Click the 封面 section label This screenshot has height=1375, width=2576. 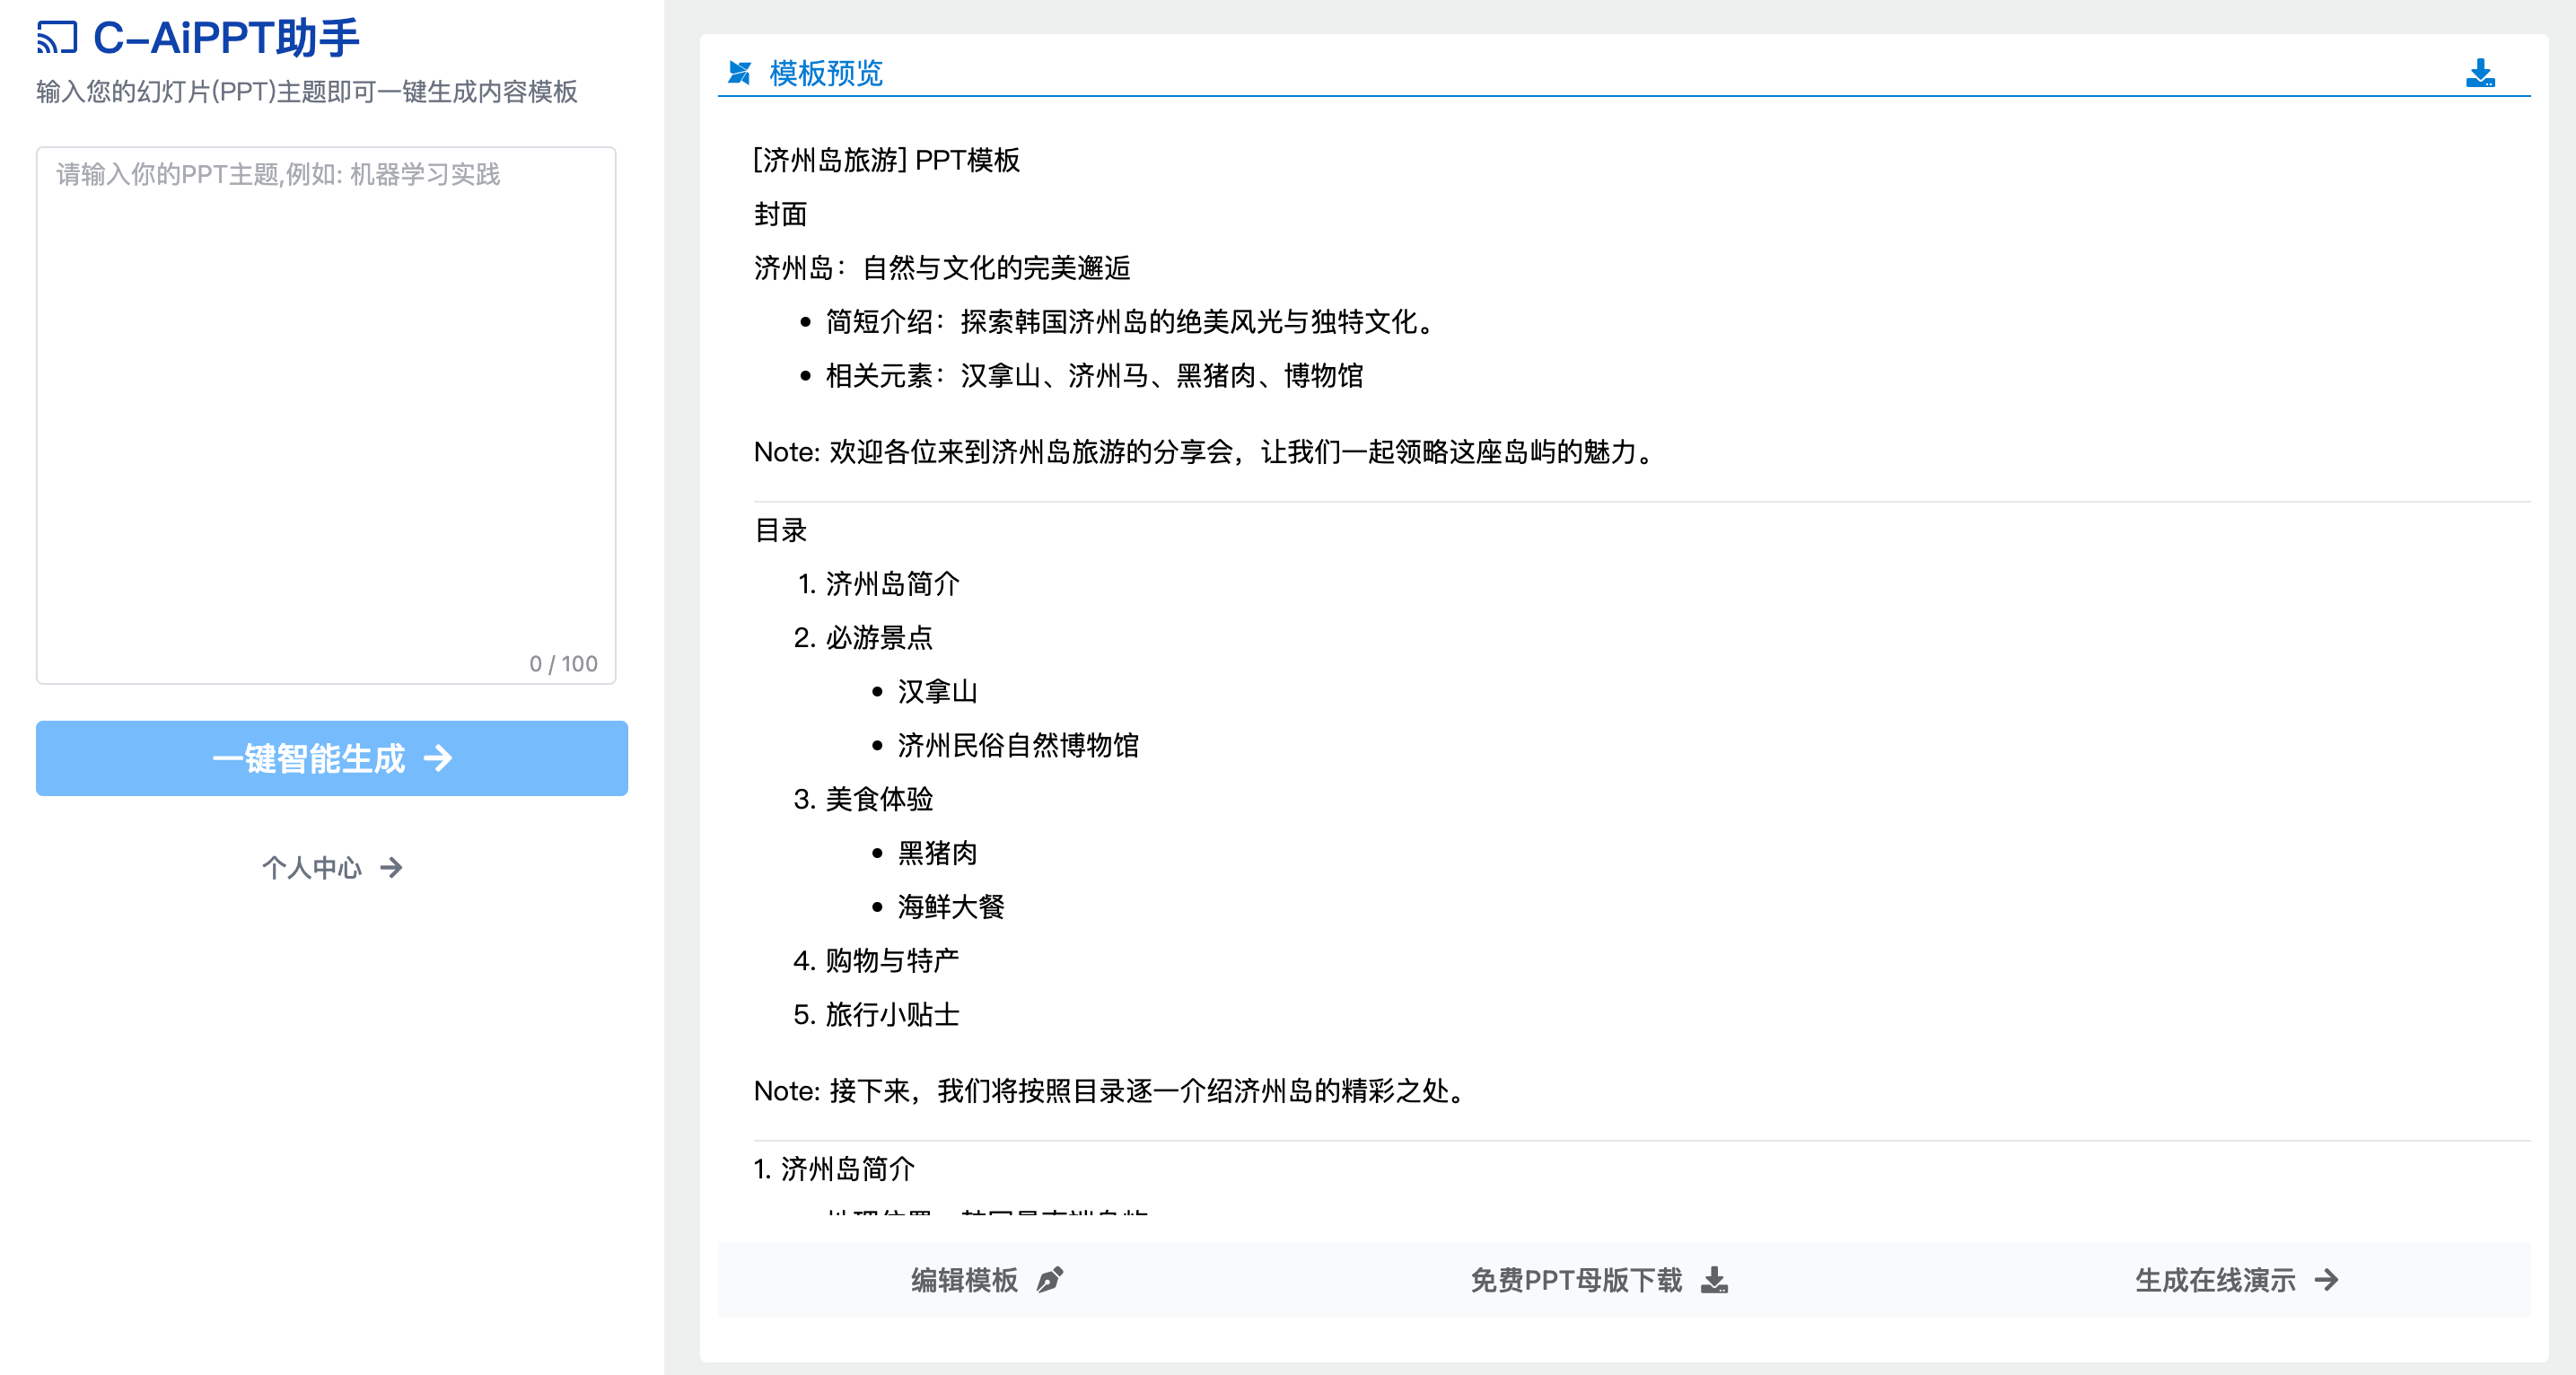click(x=780, y=214)
